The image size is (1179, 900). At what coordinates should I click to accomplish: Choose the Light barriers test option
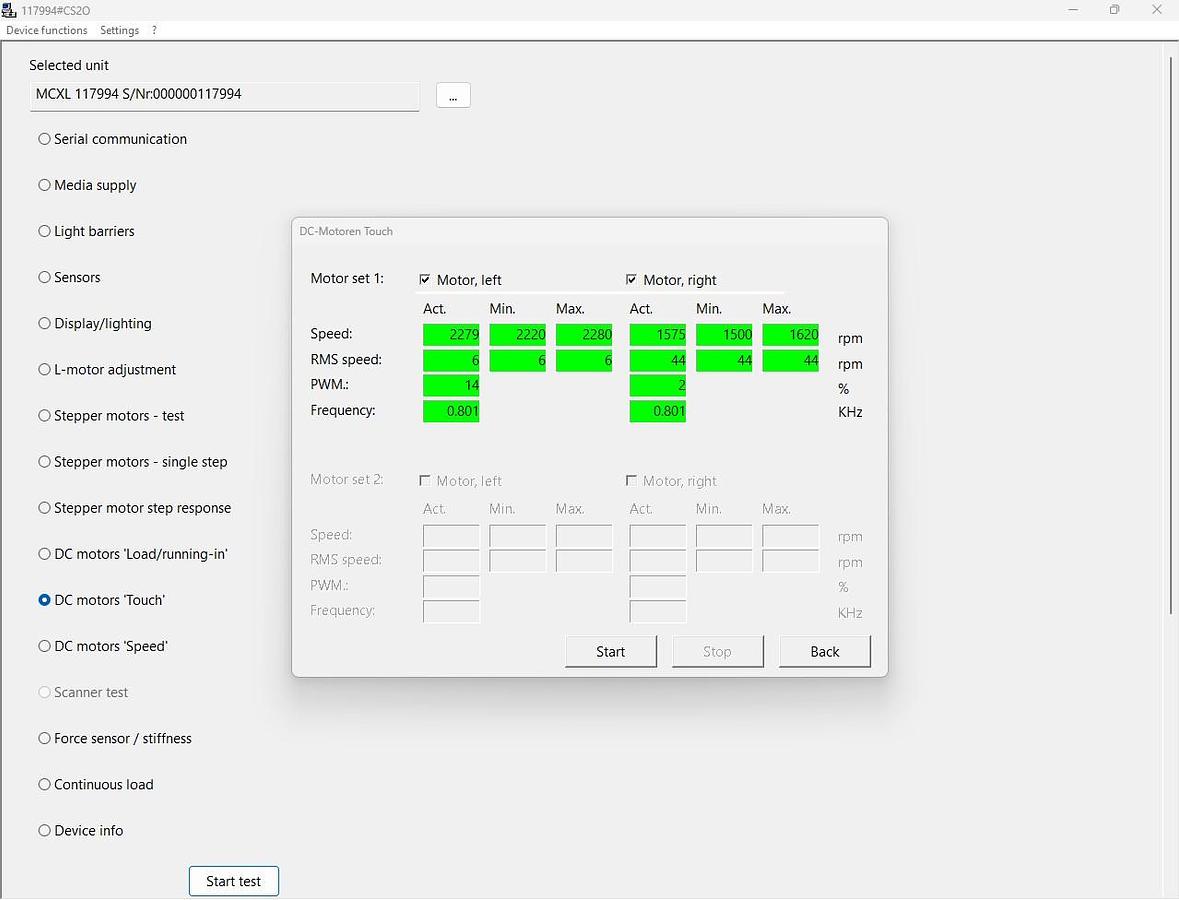(44, 231)
